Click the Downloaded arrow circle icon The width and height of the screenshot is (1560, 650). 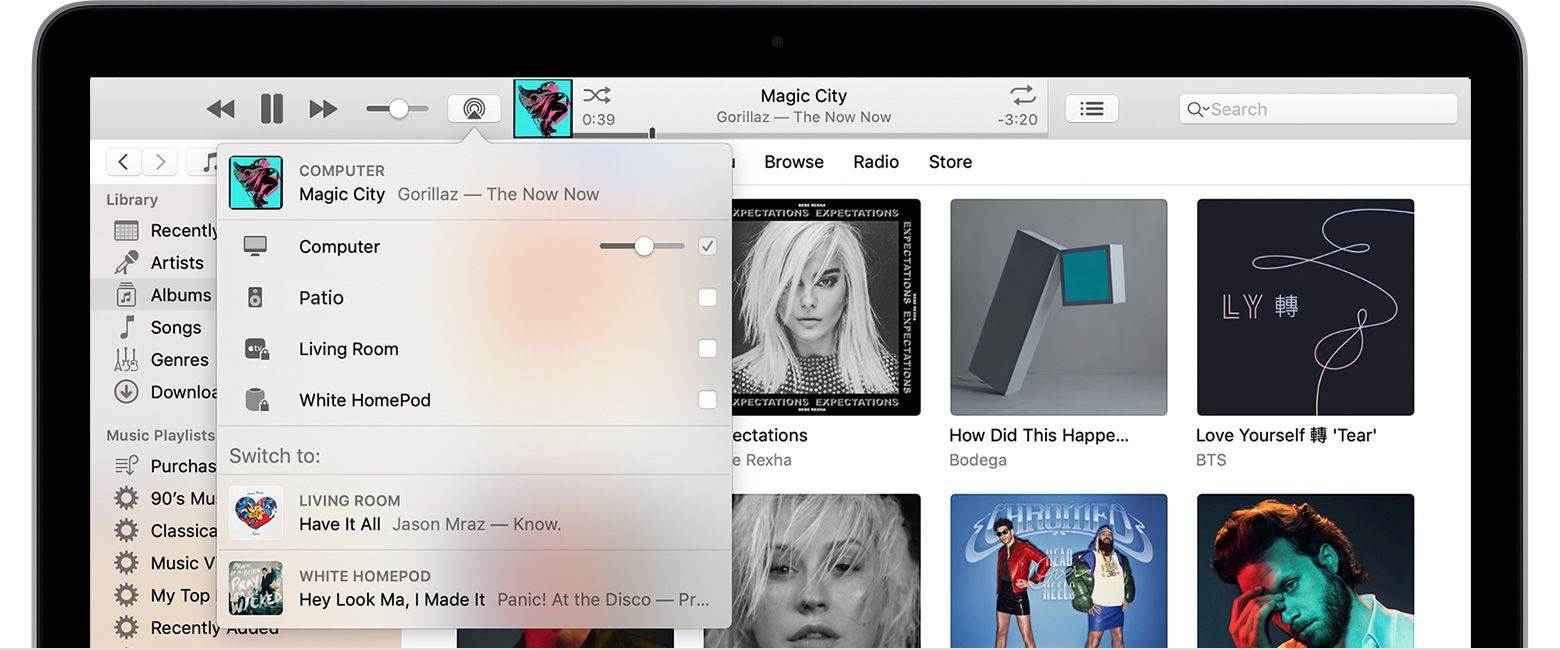126,392
